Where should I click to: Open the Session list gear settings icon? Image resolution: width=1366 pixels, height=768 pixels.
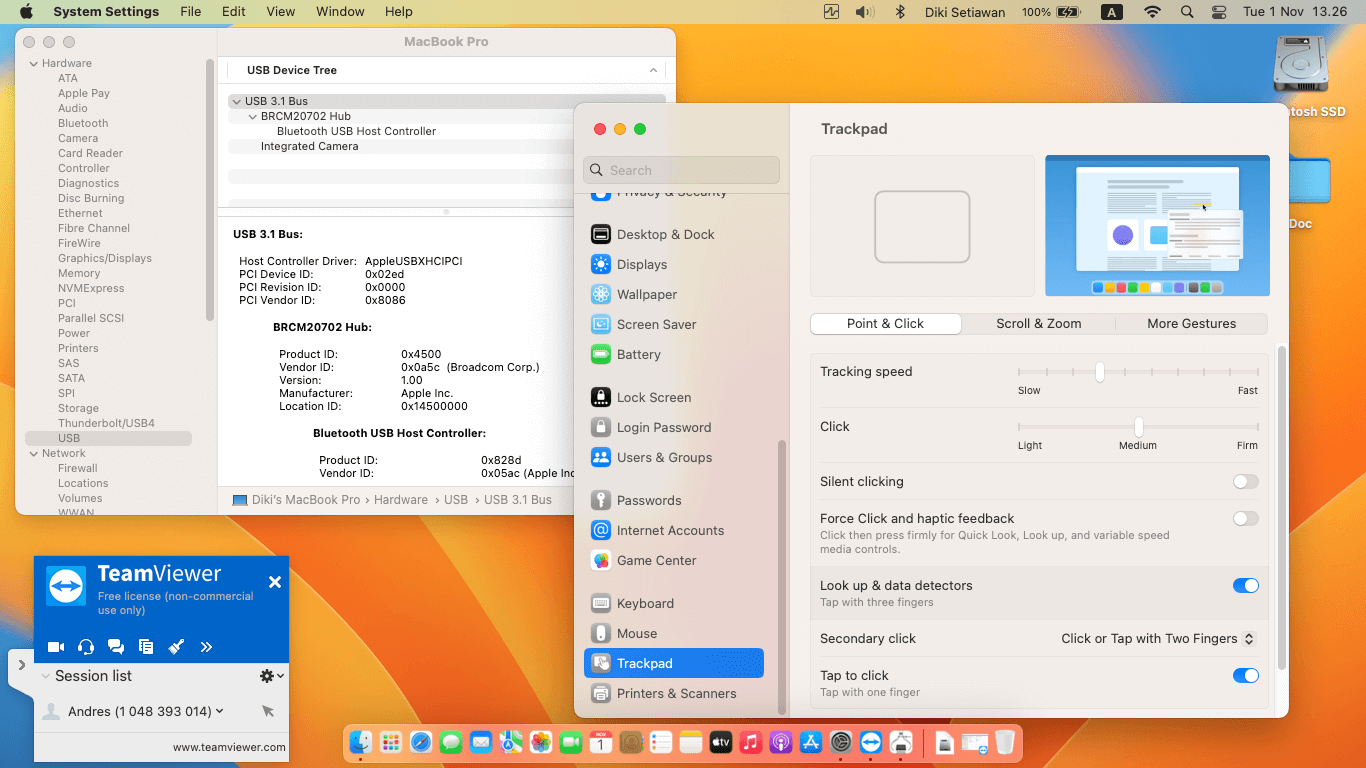(x=265, y=676)
